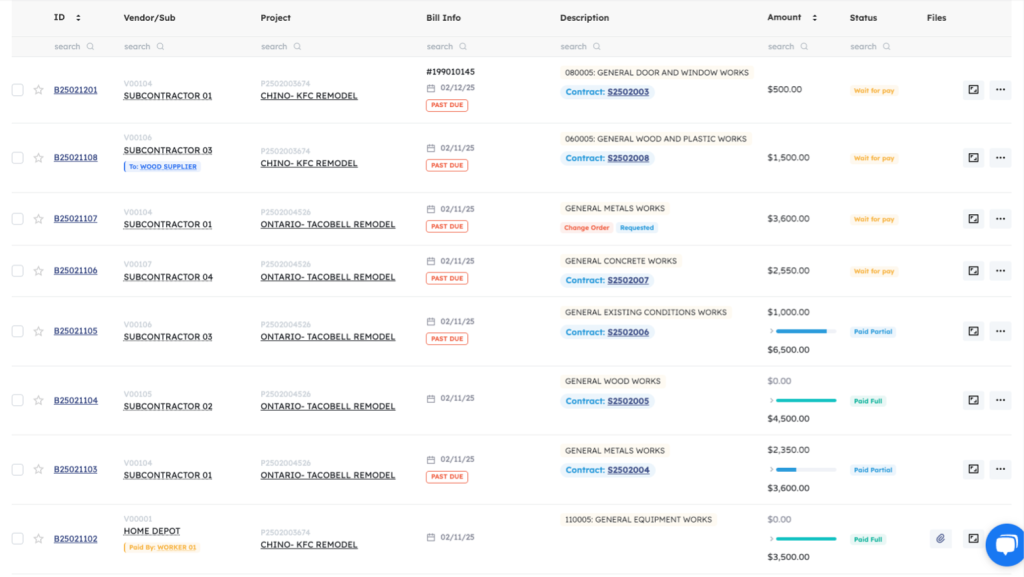1024x577 pixels.
Task: Open CHINO- KFC REMODEL project for B25021201
Action: click(x=309, y=96)
